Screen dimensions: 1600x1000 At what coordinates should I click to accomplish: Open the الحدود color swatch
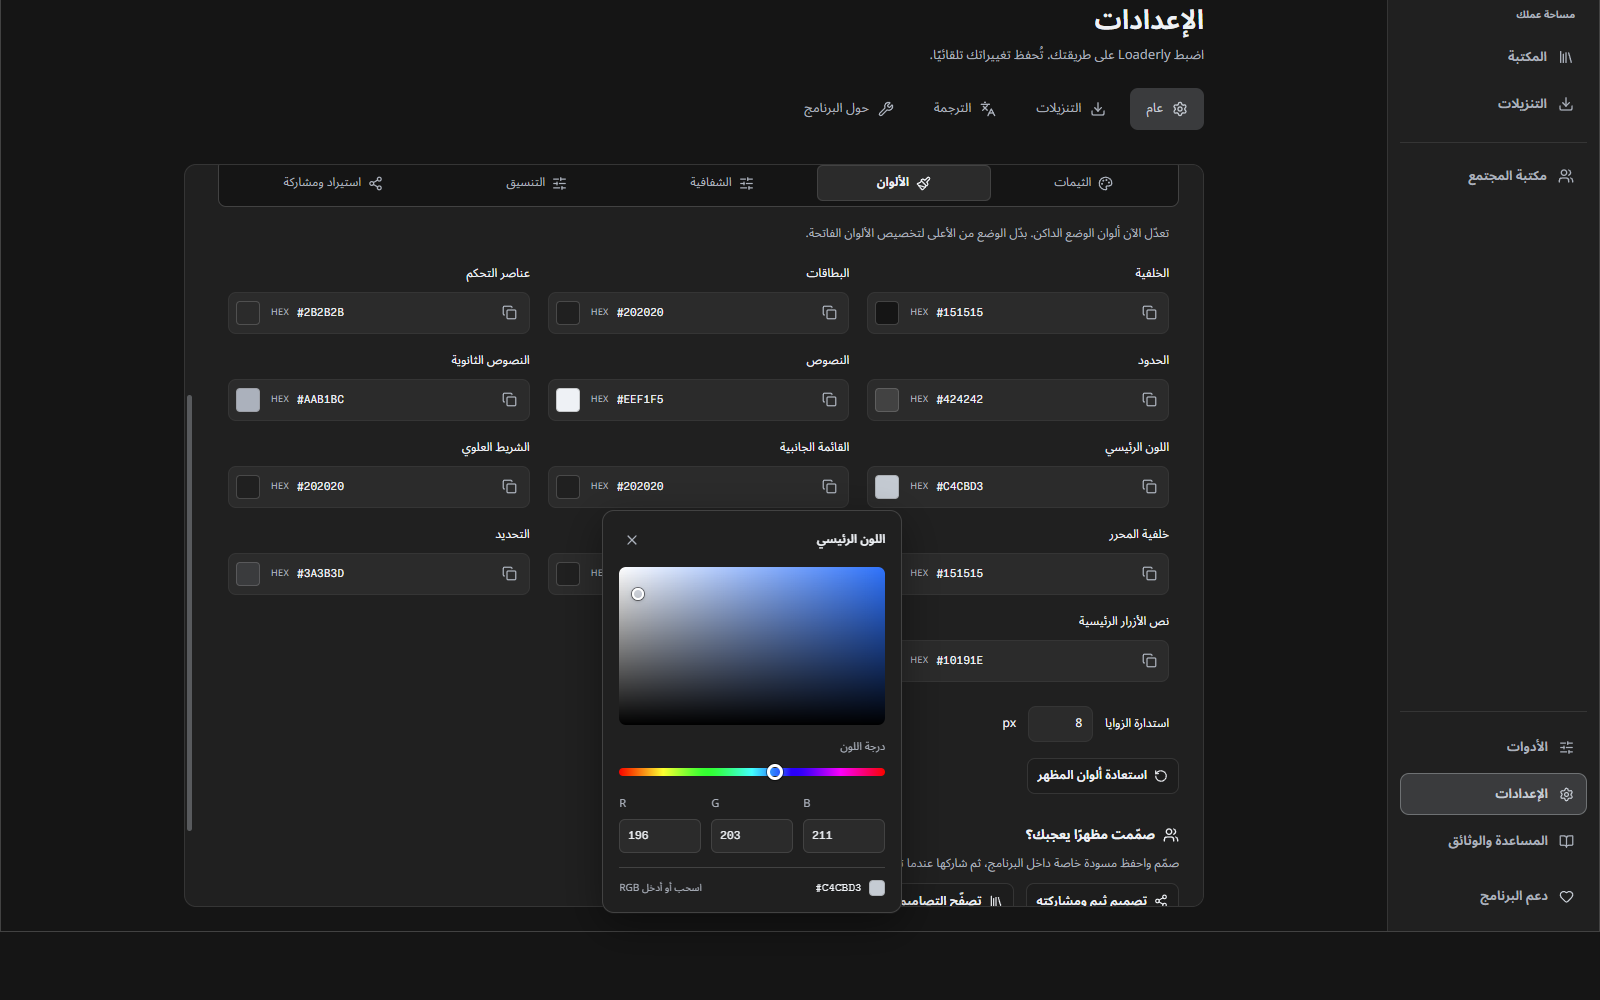pos(887,400)
